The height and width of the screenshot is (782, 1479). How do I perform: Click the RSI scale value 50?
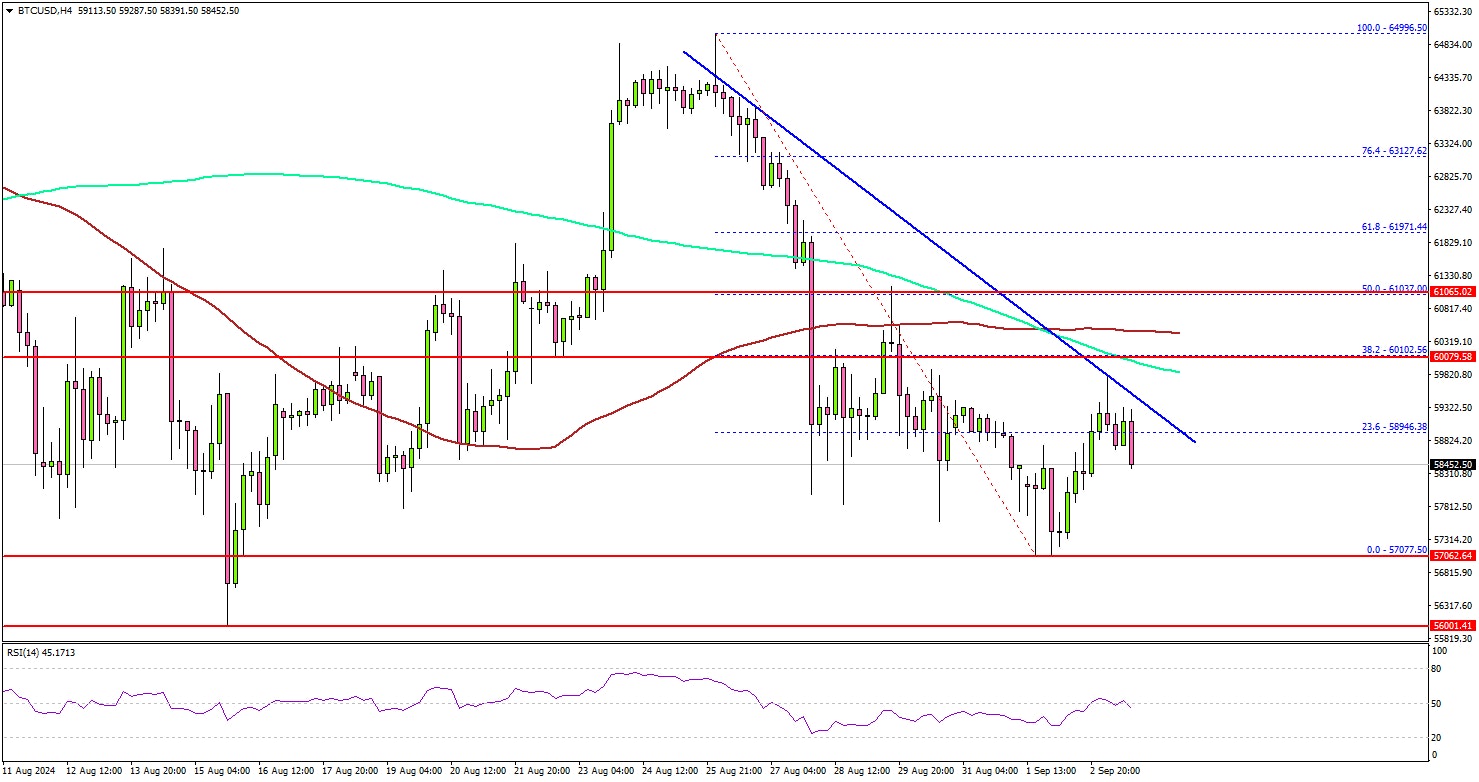point(1437,704)
